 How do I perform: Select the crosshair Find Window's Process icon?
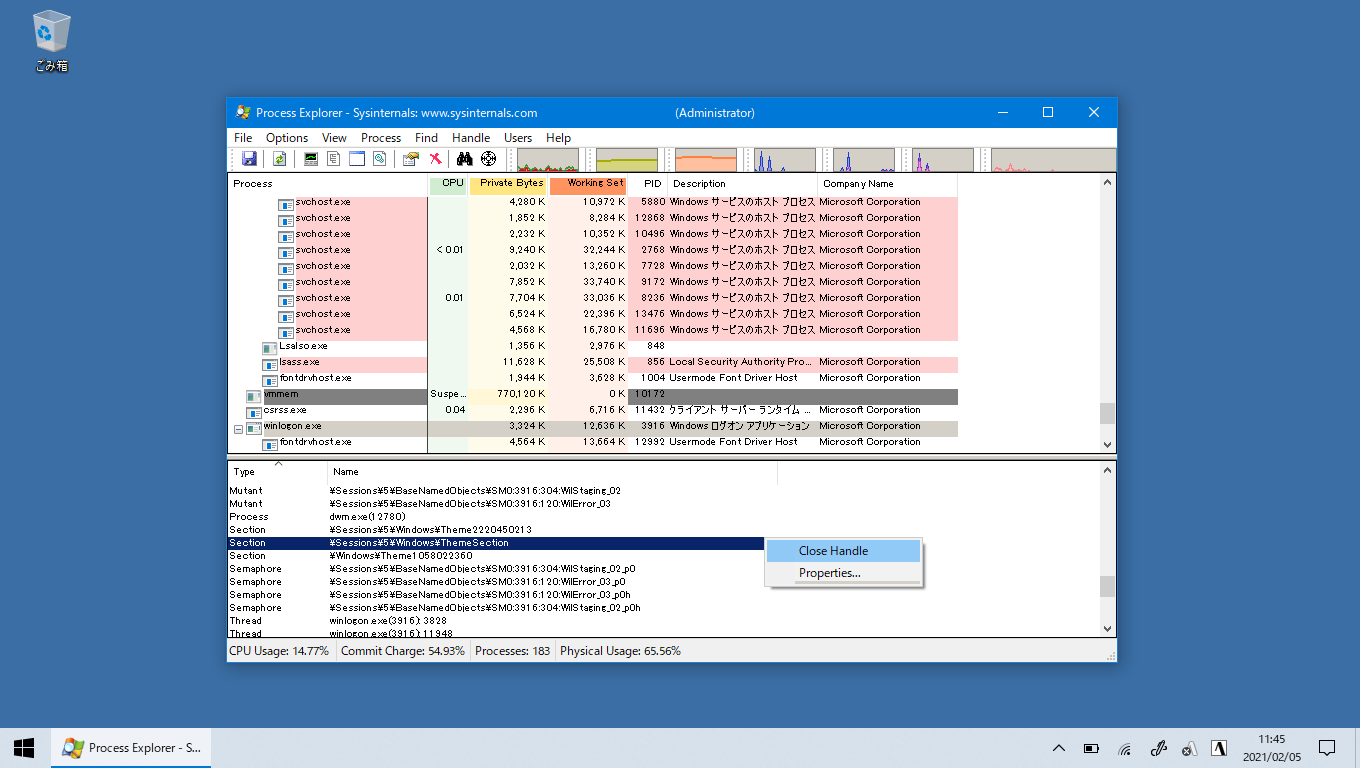488,159
